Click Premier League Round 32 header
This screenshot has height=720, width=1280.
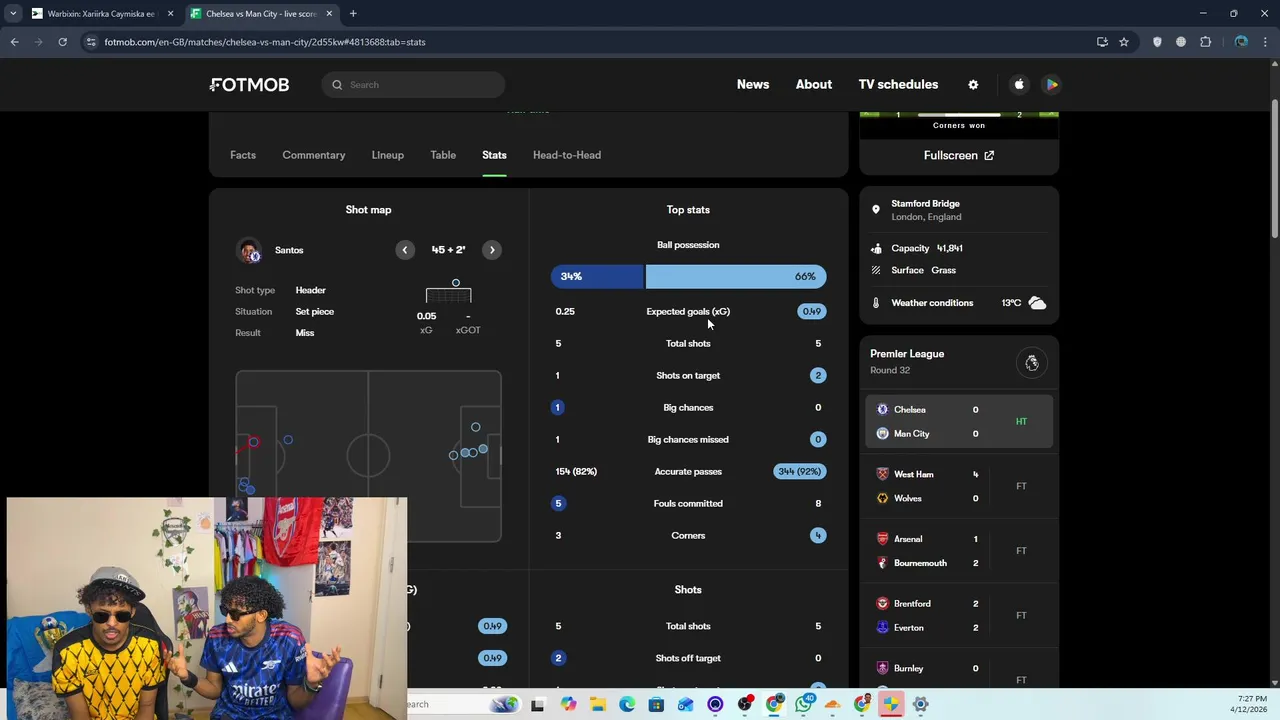[x=959, y=362]
